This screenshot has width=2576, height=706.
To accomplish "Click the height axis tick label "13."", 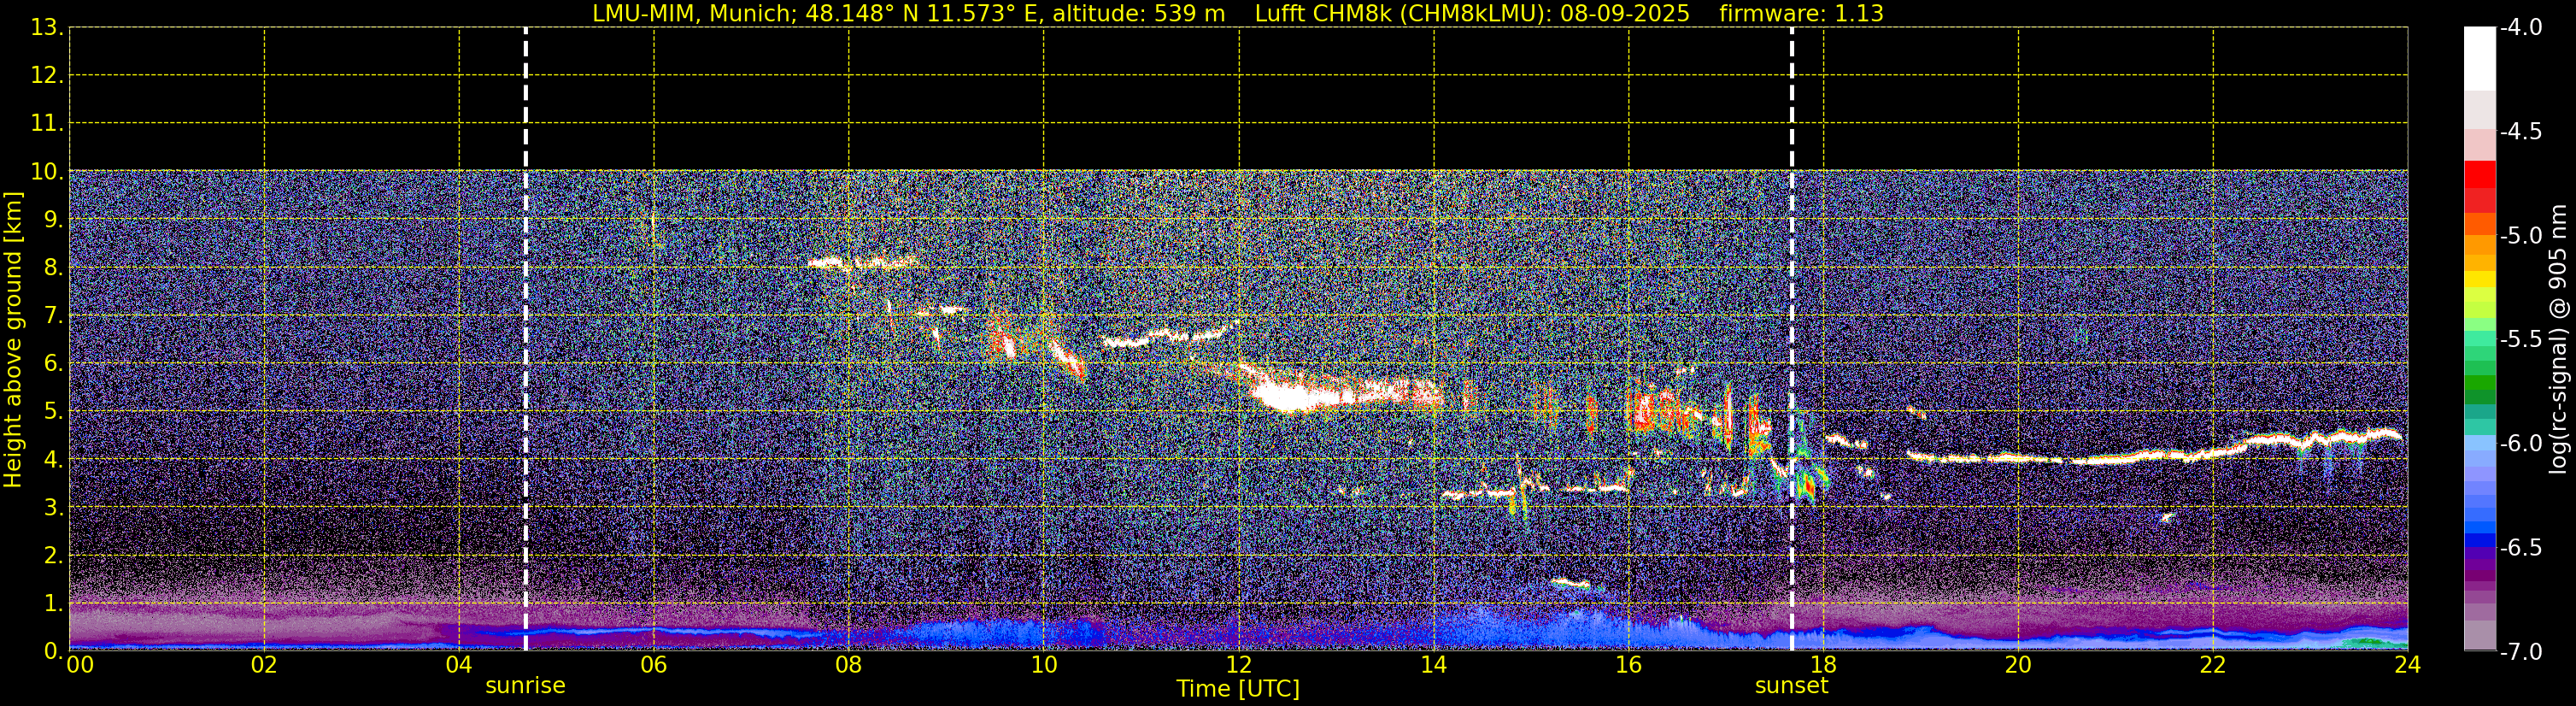I will tap(46, 28).
